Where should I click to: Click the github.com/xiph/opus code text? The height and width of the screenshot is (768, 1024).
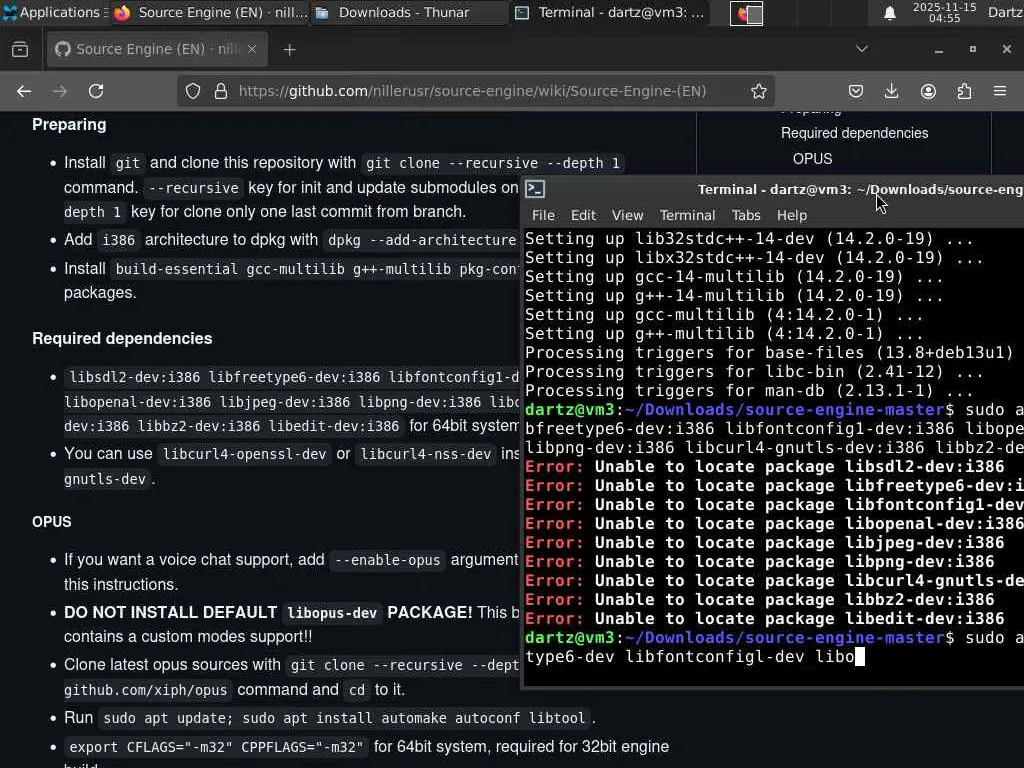146,690
